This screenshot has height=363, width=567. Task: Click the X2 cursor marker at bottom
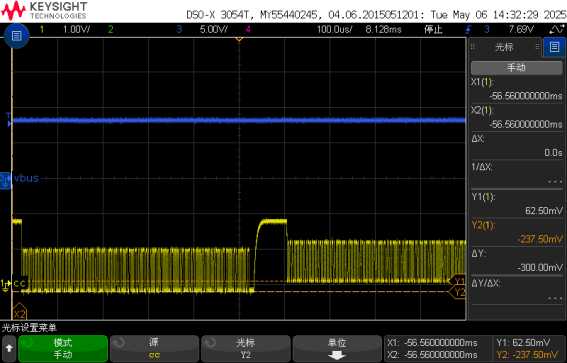coord(20,311)
